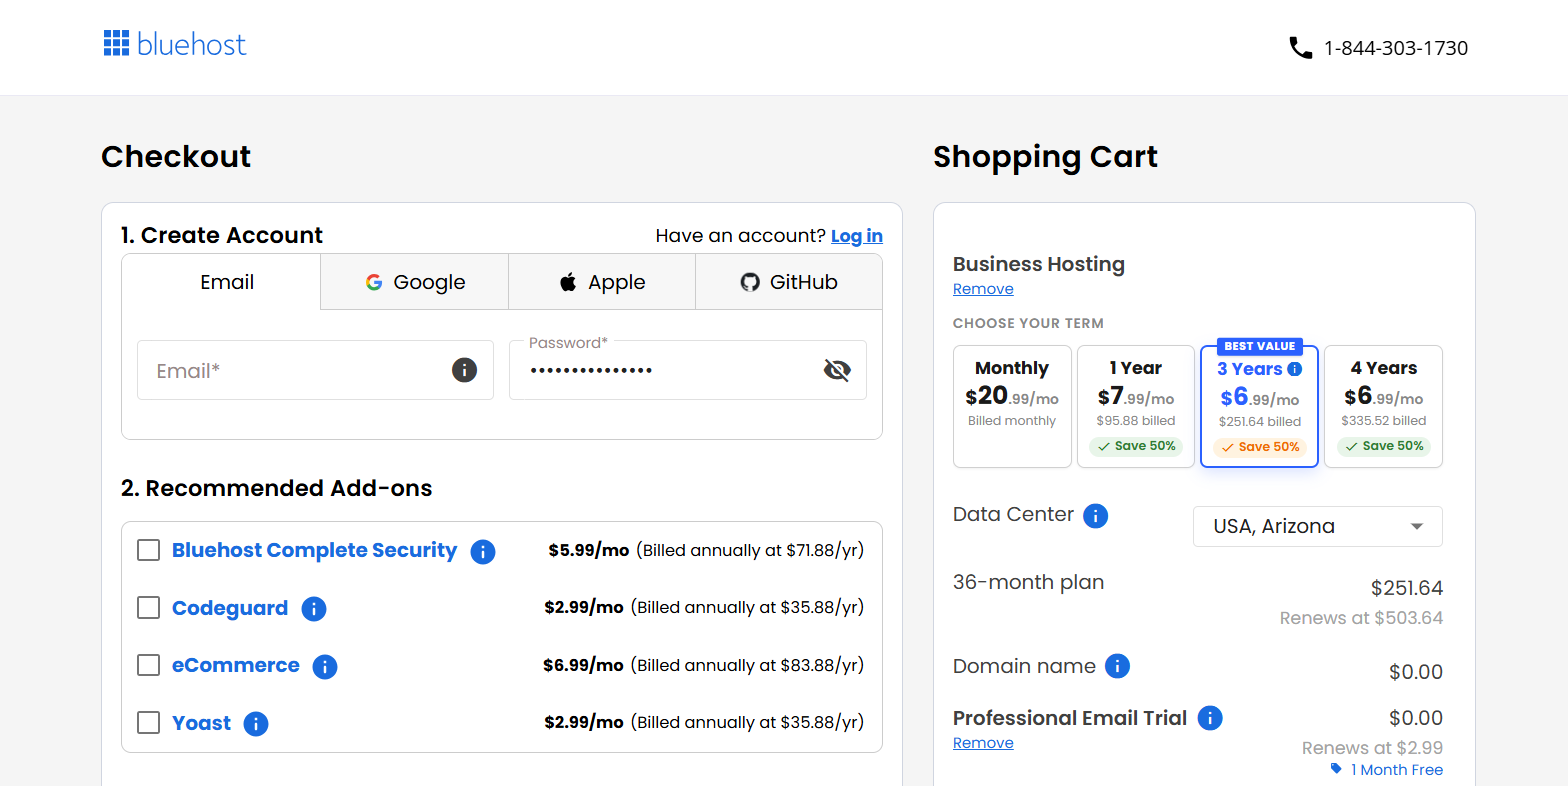Open info icon beside eCommerce
Screen dimensions: 1568x786
click(325, 667)
